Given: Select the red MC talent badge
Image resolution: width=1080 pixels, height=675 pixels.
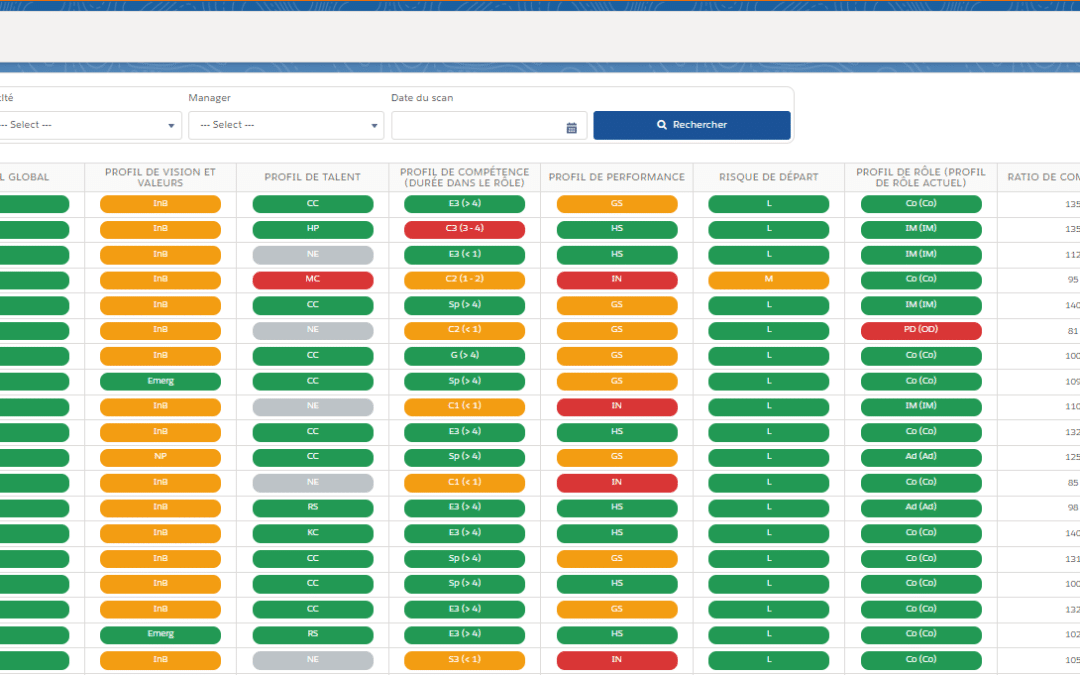Looking at the screenshot, I should (313, 280).
